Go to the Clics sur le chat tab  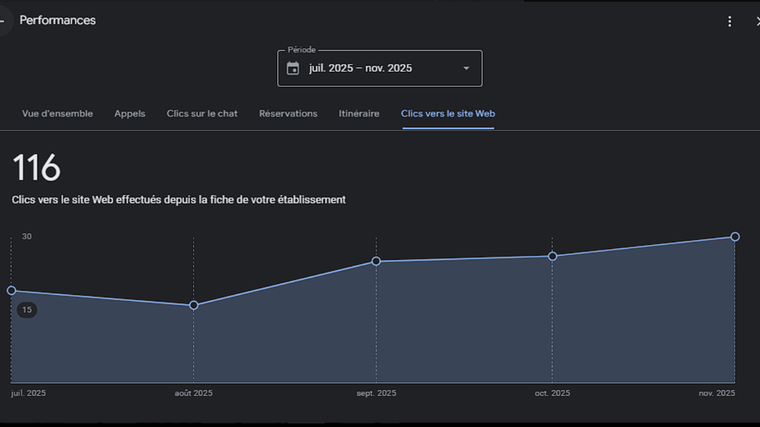coord(202,114)
